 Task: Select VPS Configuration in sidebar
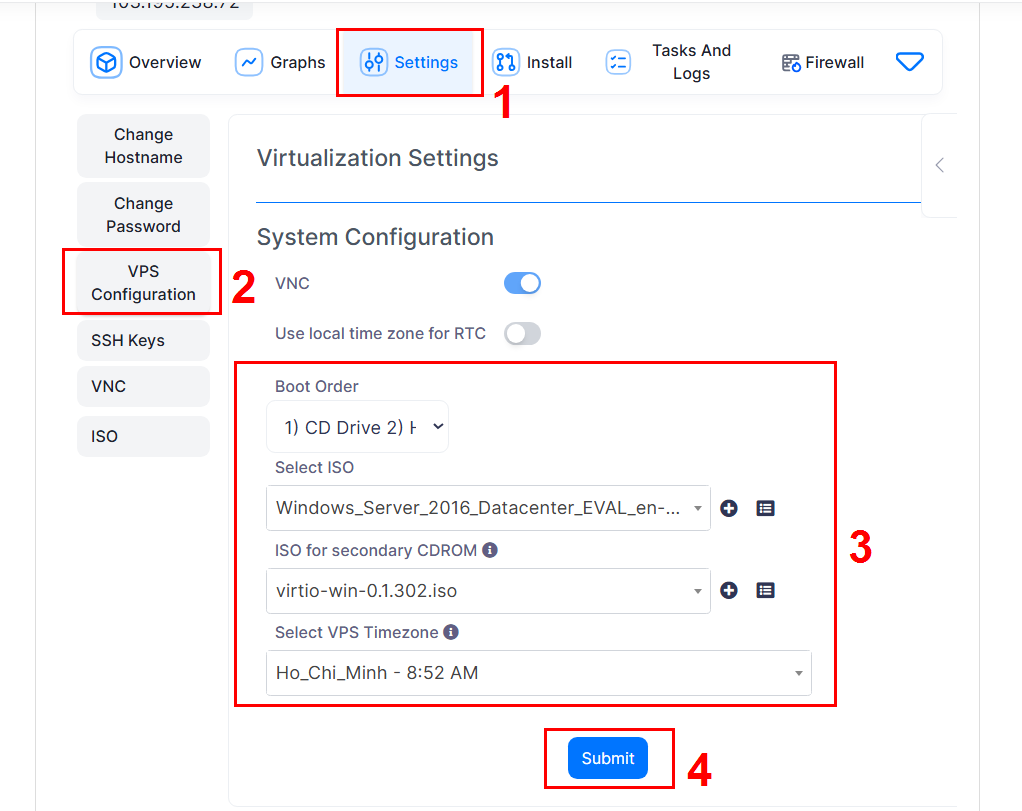coord(143,283)
